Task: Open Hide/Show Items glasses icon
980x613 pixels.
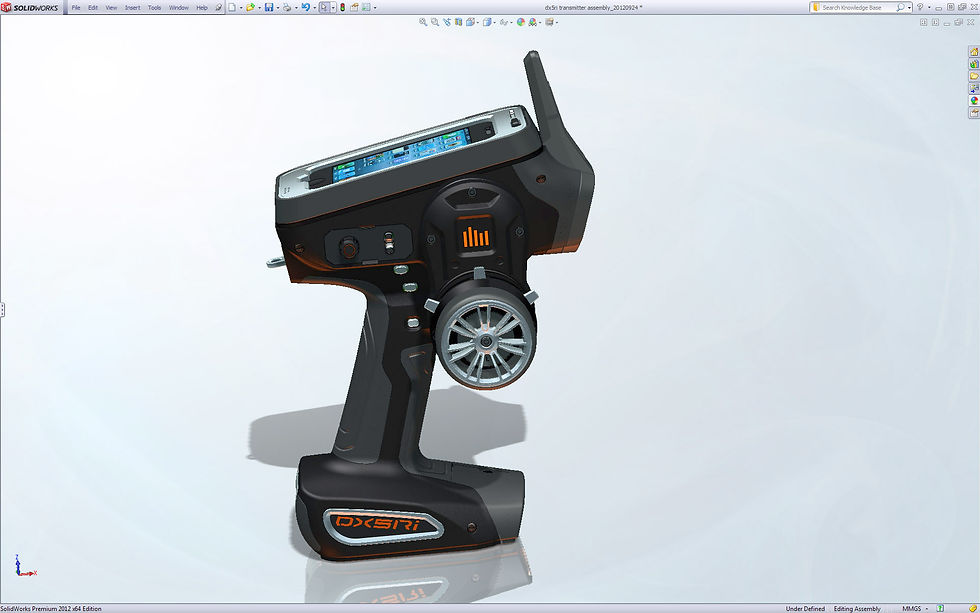Action: click(x=503, y=22)
